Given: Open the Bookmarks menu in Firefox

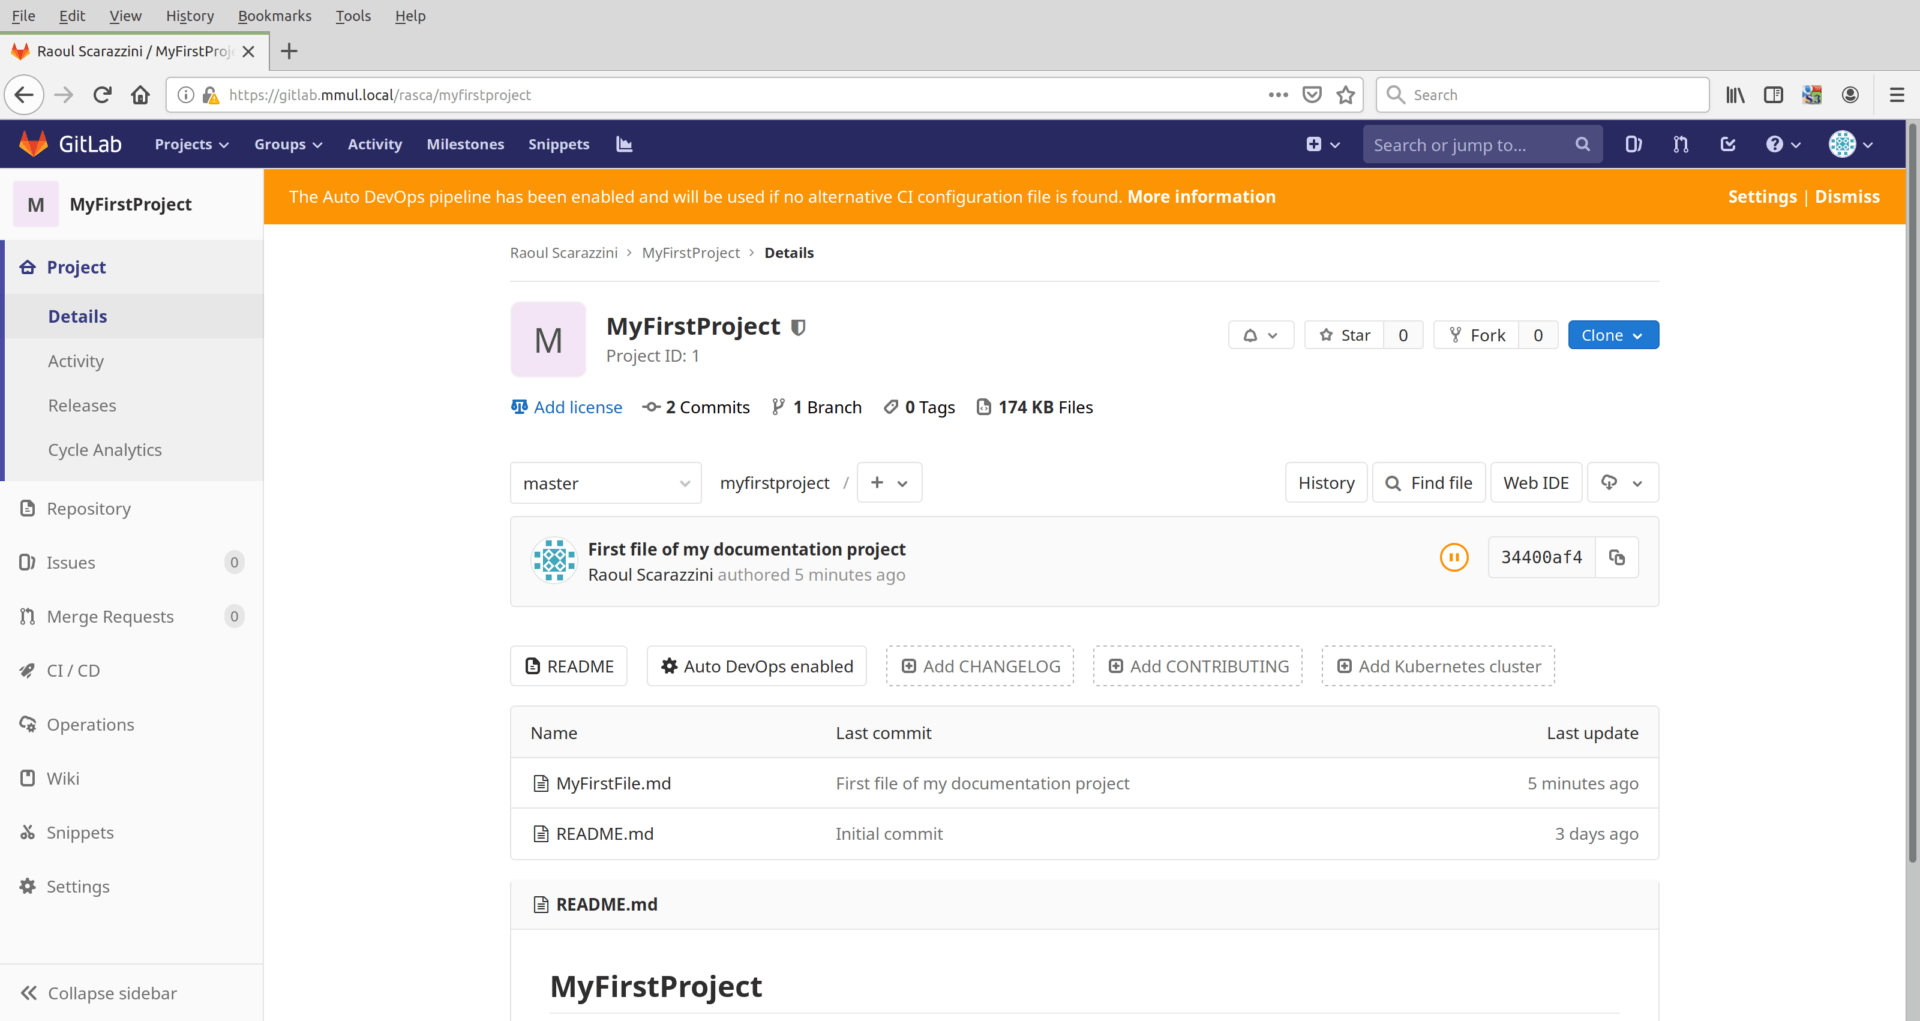Looking at the screenshot, I should [274, 16].
